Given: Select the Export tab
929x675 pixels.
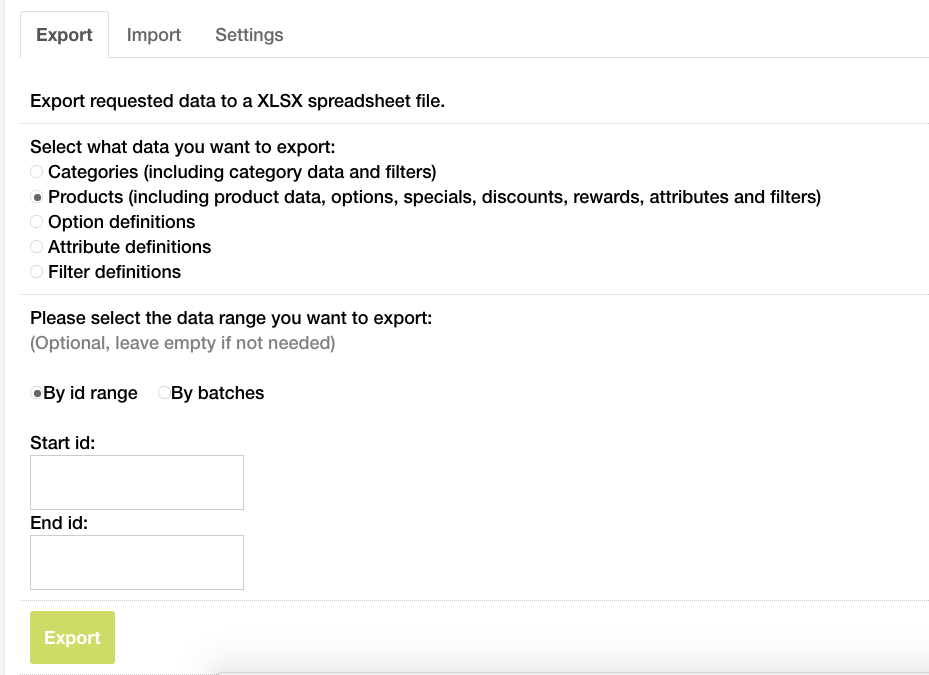Looking at the screenshot, I should (64, 35).
